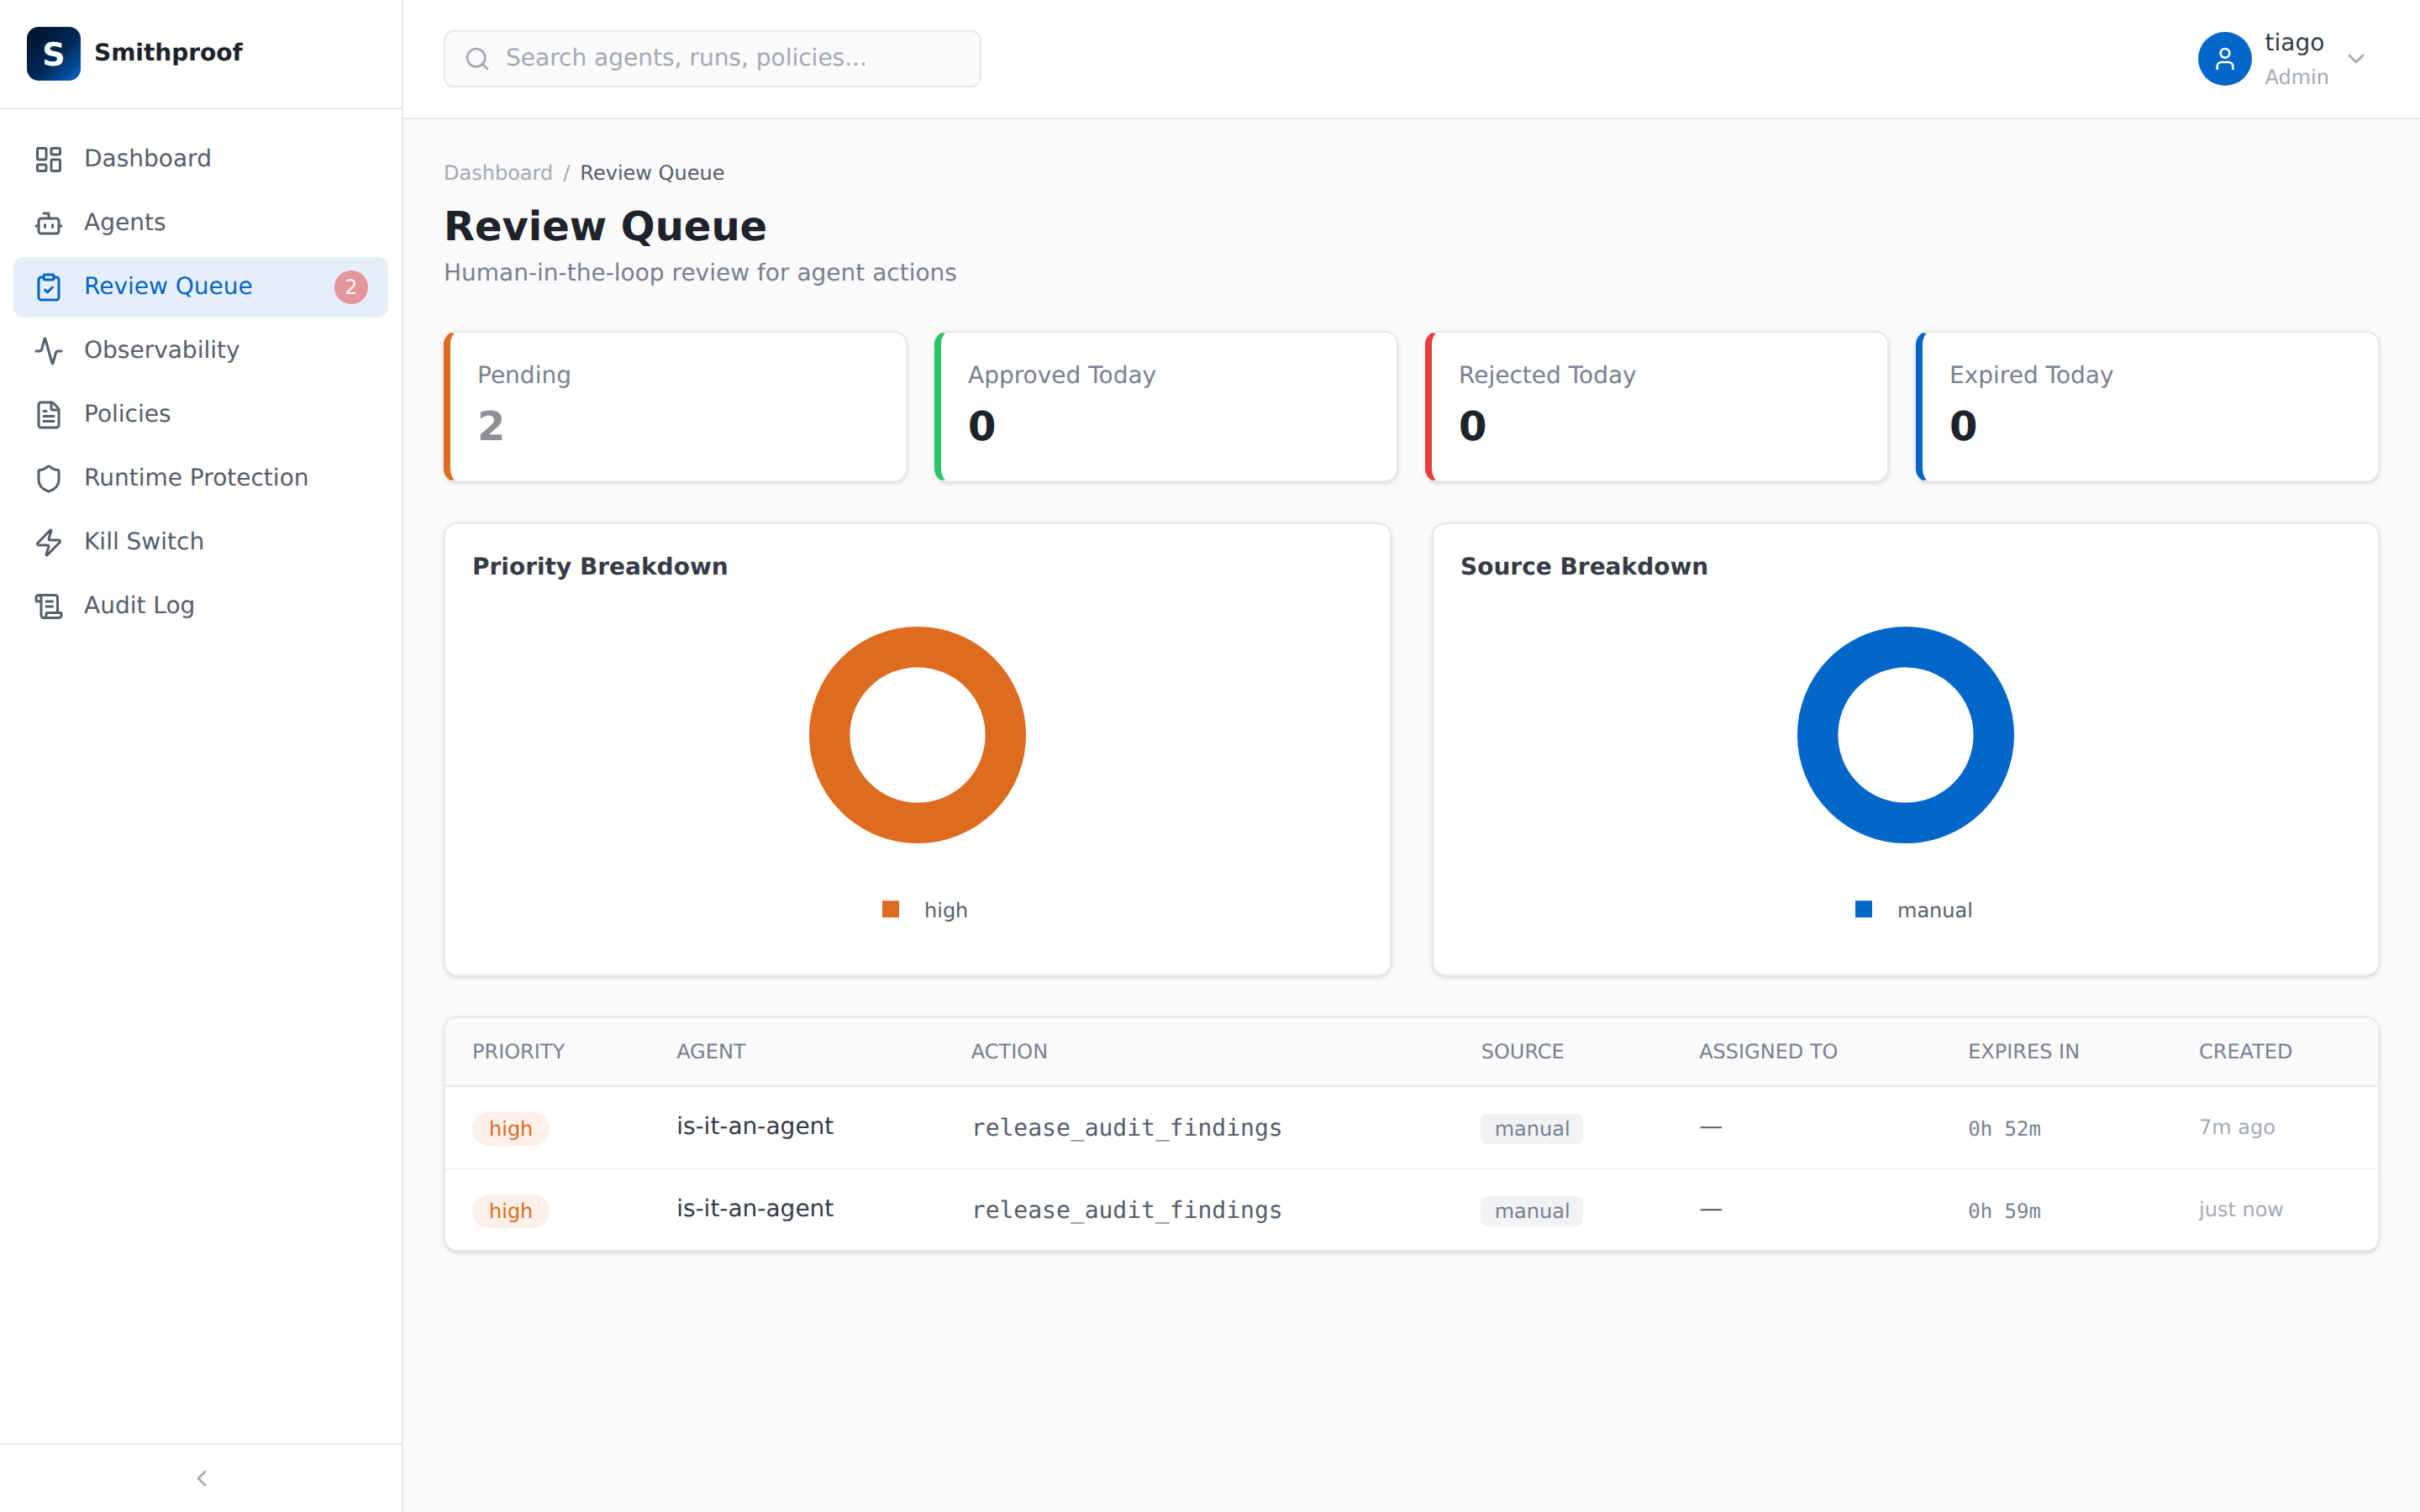Viewport: 2420px width, 1512px height.
Task: Select Runtime Protection in sidebar
Action: click(x=200, y=478)
